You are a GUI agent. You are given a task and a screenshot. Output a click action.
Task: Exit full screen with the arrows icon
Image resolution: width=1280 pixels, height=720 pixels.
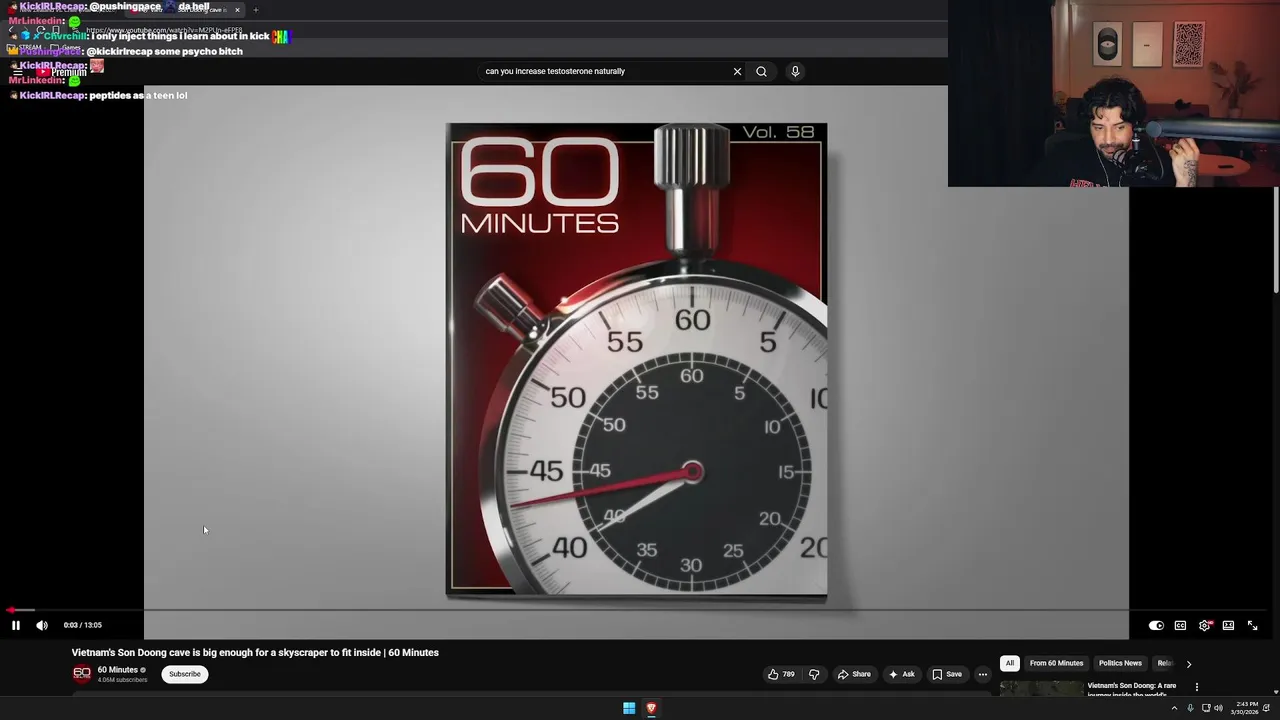pyautogui.click(x=1252, y=625)
